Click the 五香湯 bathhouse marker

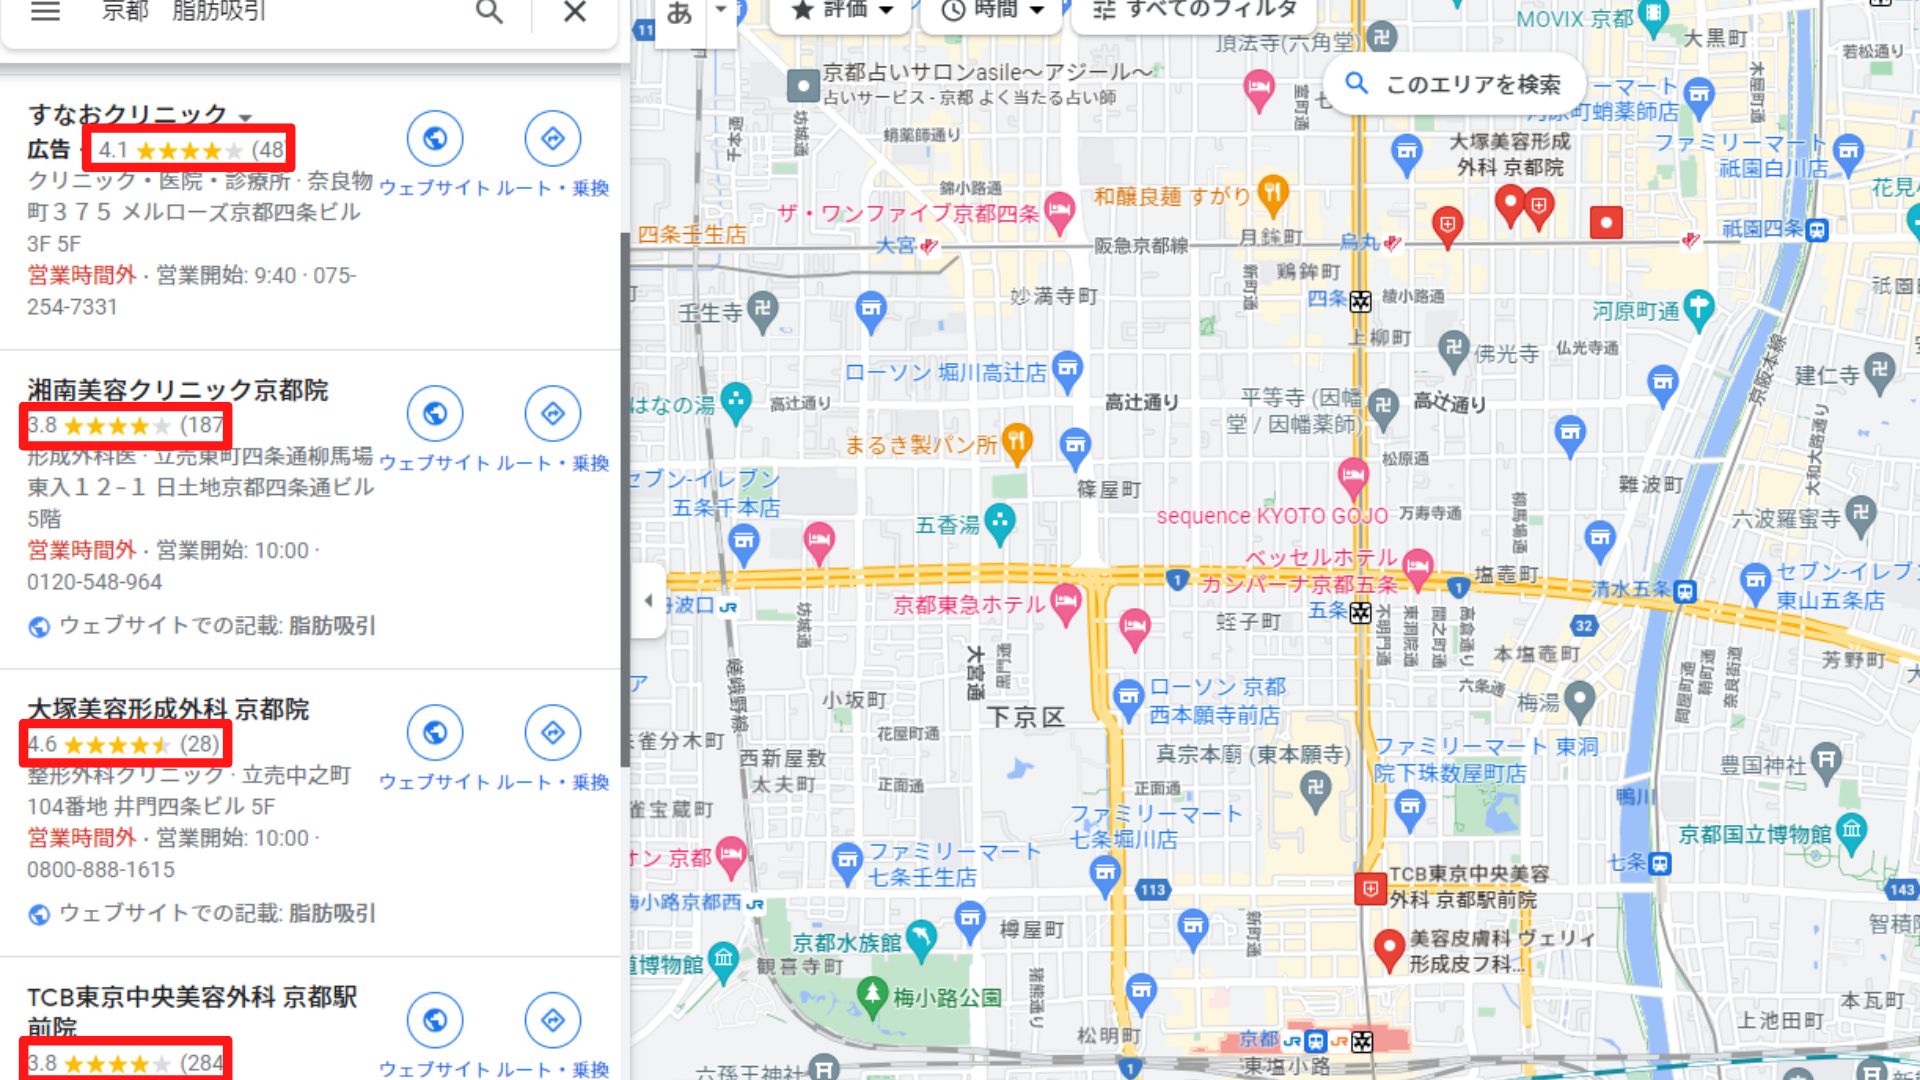click(x=1000, y=523)
